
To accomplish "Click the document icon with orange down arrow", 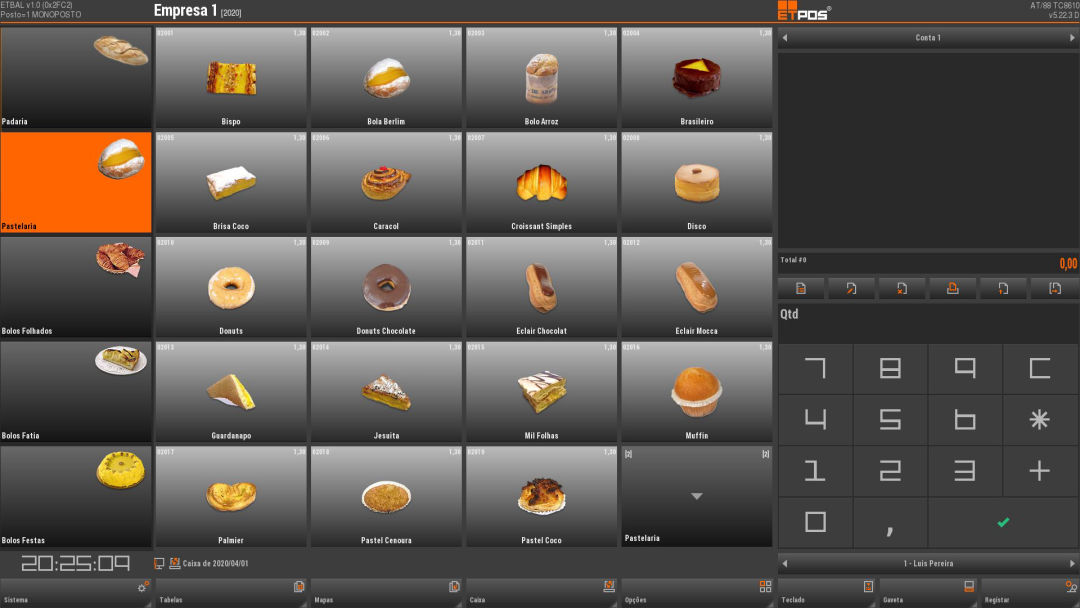I will 1003,289.
